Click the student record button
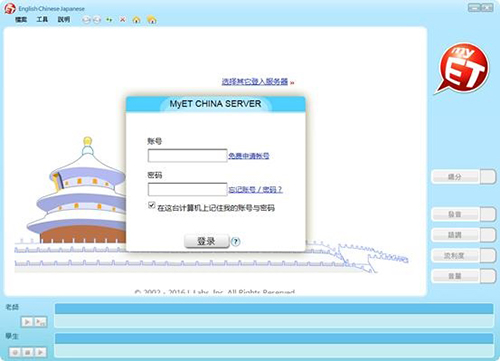 pyautogui.click(x=15, y=352)
